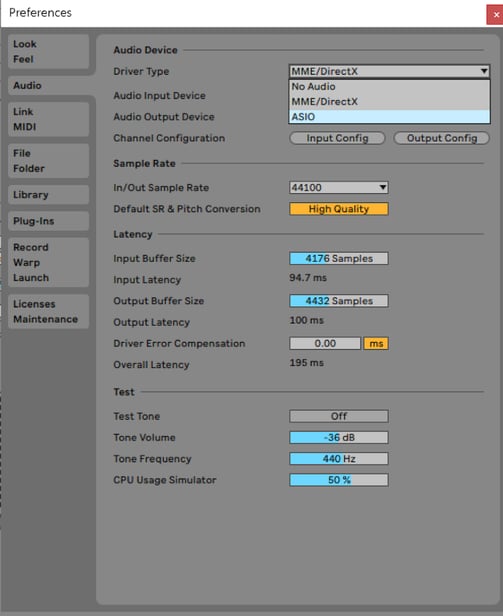The image size is (503, 616).
Task: Open the In/Out Sample Rate dropdown
Action: point(339,187)
